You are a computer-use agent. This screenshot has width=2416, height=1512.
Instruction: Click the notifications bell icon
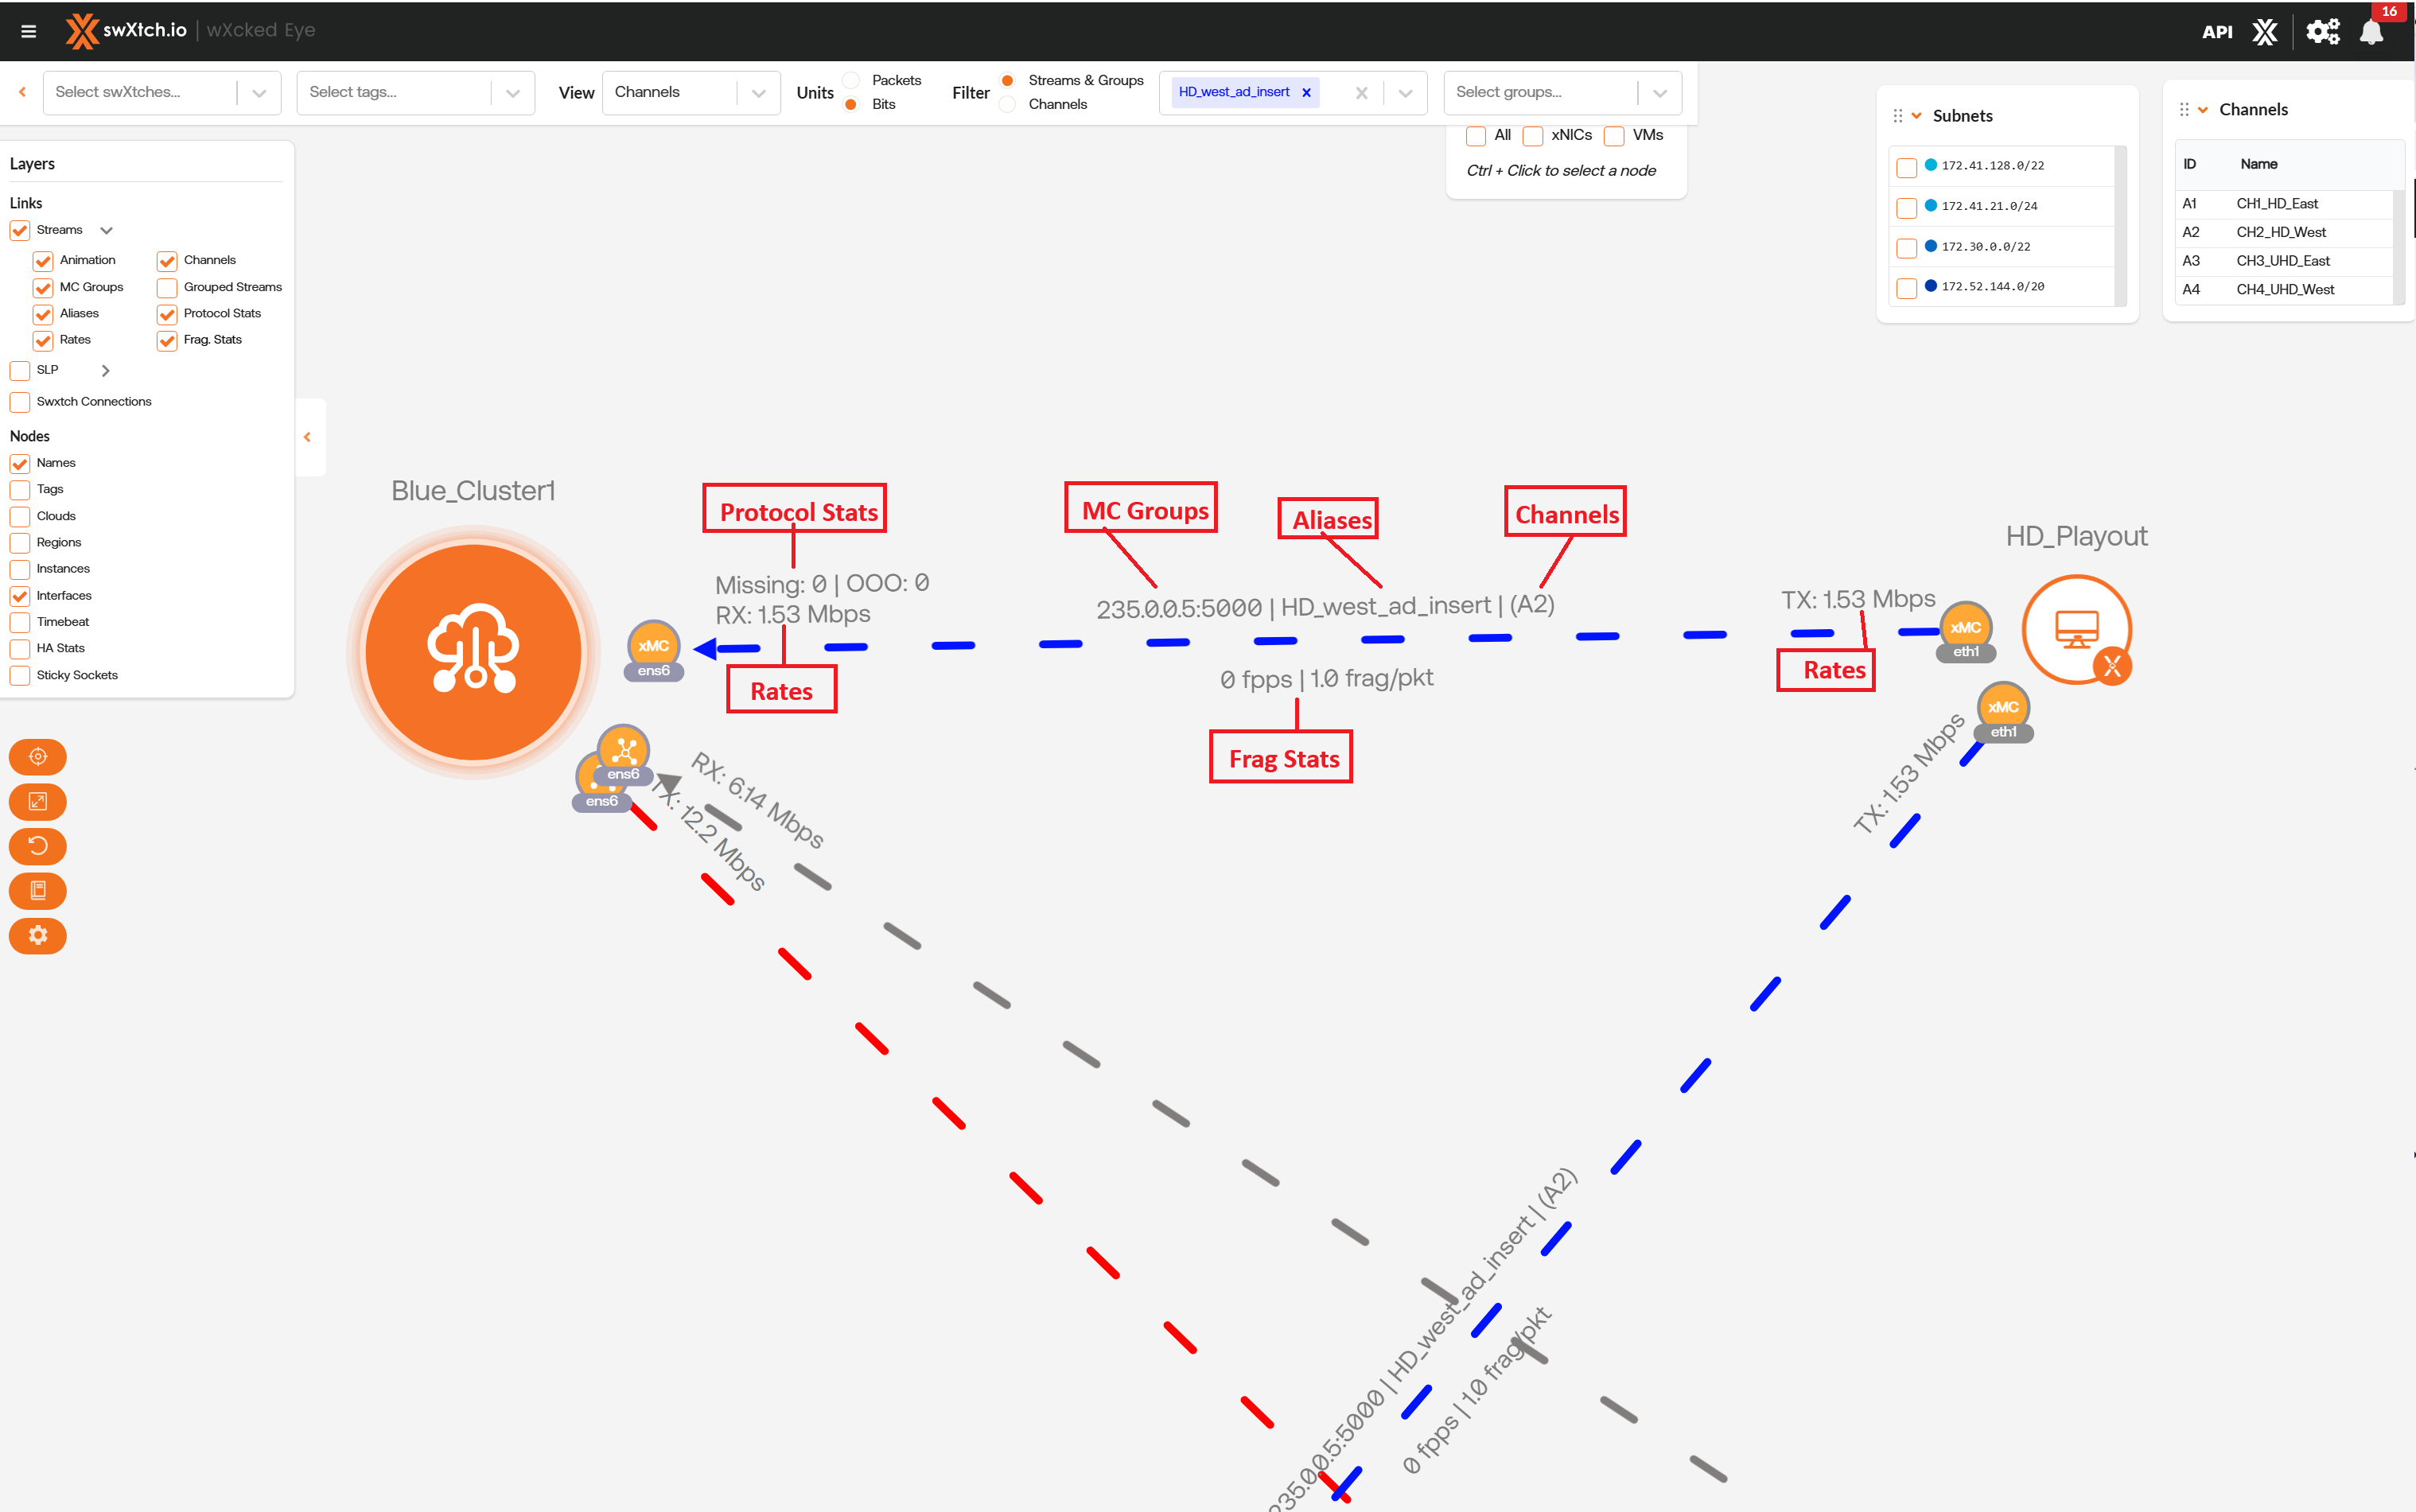(x=2371, y=32)
